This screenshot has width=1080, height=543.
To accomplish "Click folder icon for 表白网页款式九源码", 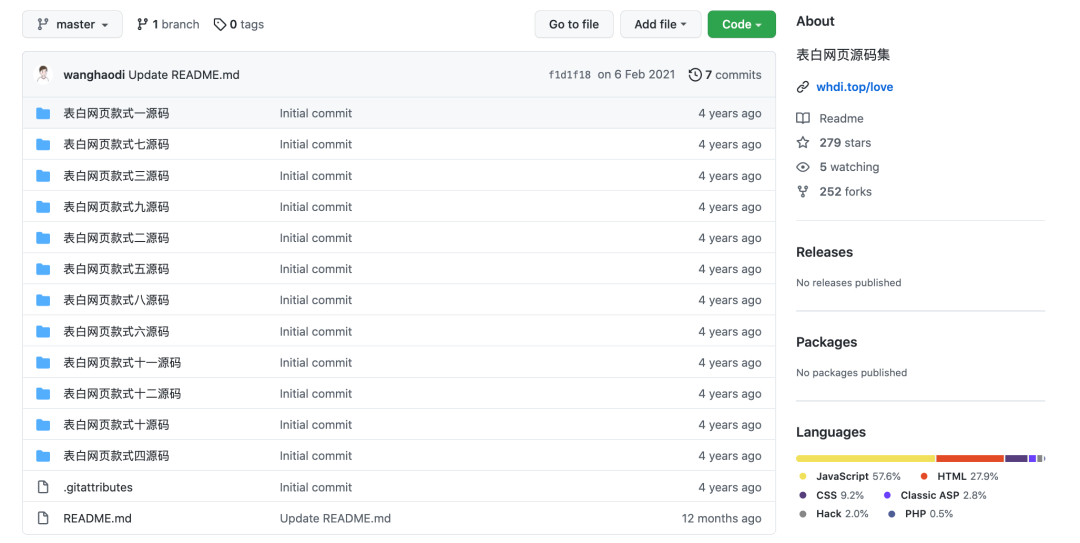I will 43,207.
